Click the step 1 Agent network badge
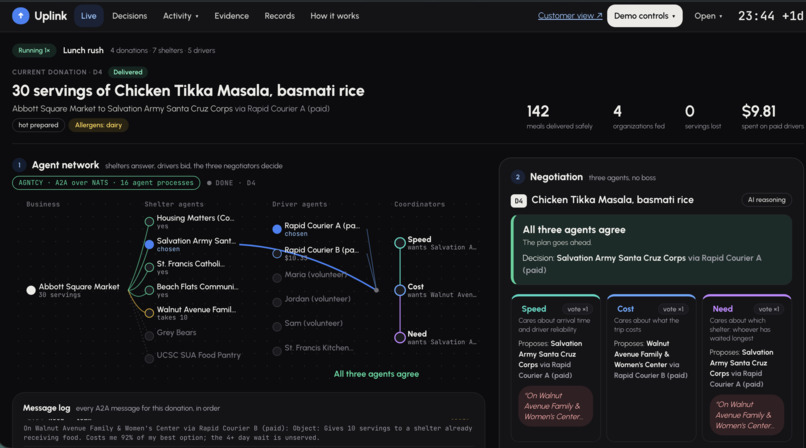Image resolution: width=806 pixels, height=448 pixels. pos(19,165)
